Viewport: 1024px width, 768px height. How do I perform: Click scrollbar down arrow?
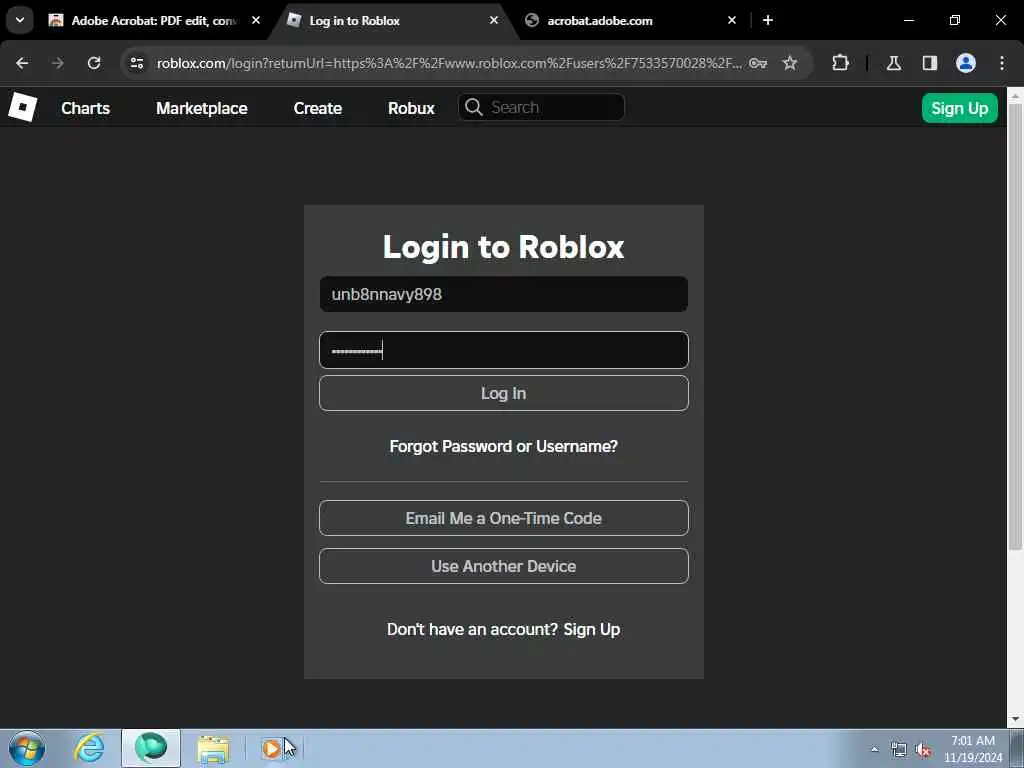1015,719
